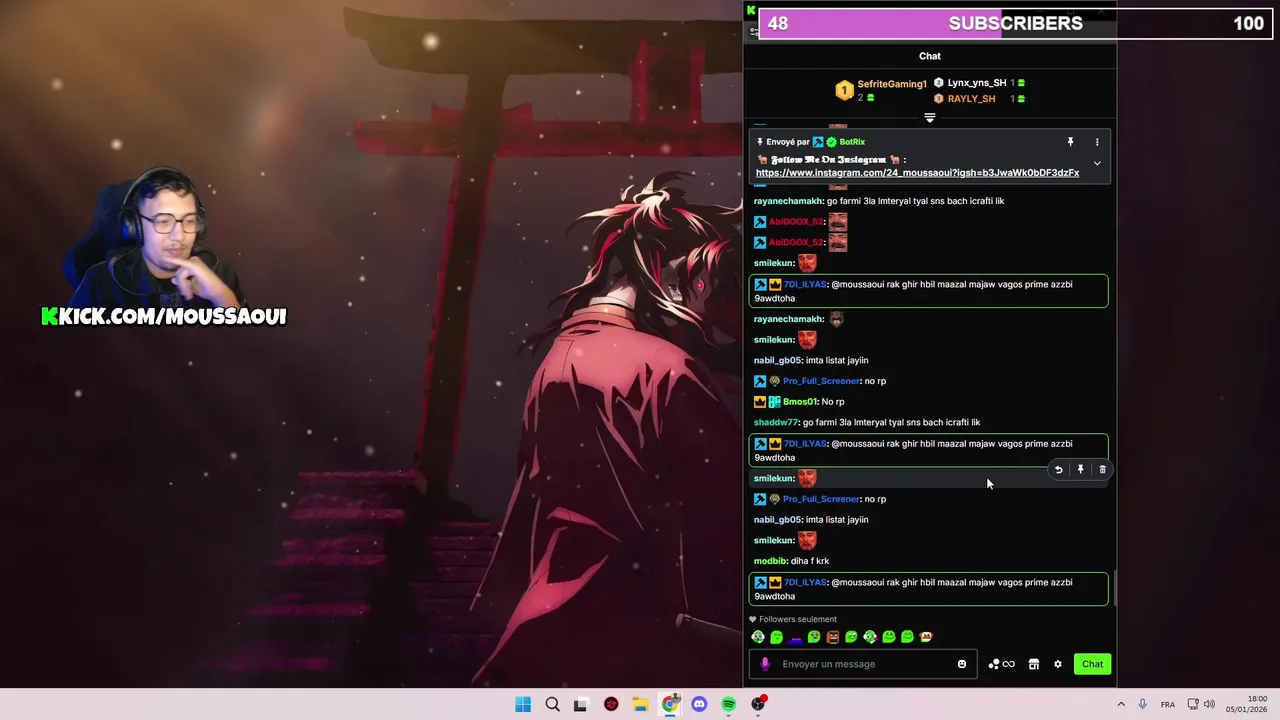Screen dimensions: 1280x720
Task: Select Lynx_yns_SH on the leaderboard
Action: click(977, 83)
